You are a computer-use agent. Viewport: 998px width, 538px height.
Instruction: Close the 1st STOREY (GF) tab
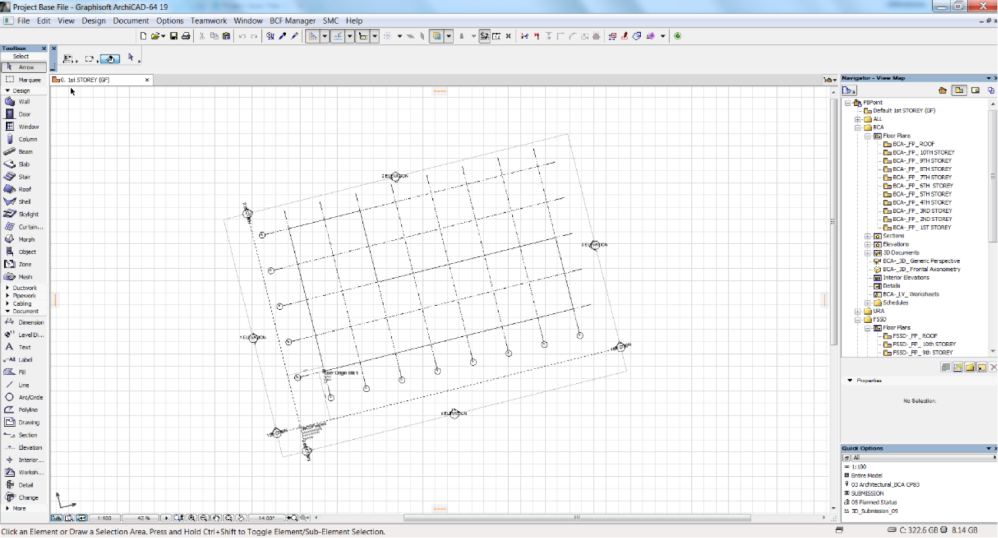click(x=147, y=79)
